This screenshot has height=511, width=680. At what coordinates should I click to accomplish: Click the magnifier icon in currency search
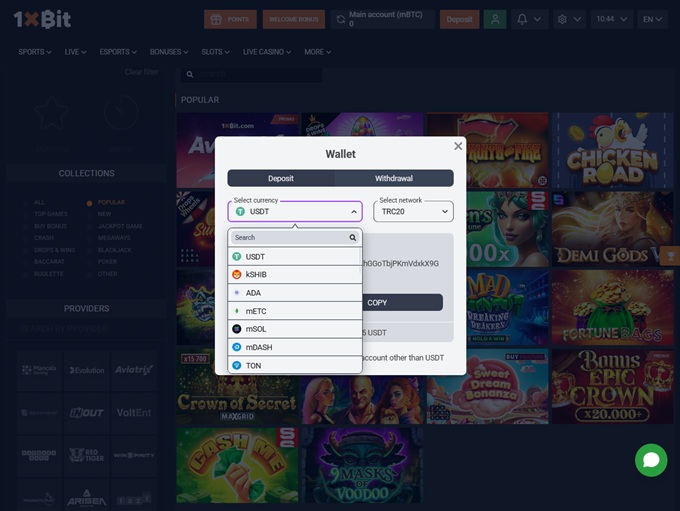(x=353, y=238)
